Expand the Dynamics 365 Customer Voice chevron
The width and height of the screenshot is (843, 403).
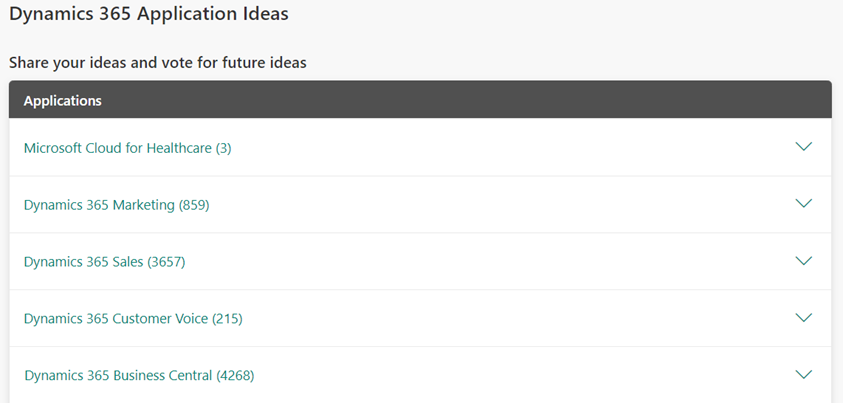coord(803,318)
